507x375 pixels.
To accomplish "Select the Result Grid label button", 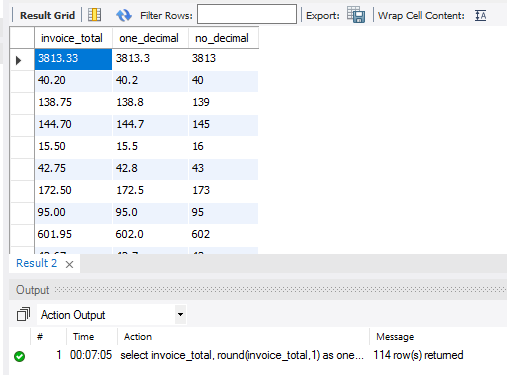I will click(x=47, y=15).
